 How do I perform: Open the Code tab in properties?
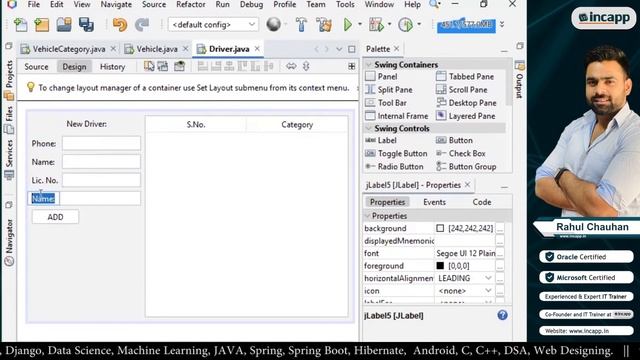(482, 202)
